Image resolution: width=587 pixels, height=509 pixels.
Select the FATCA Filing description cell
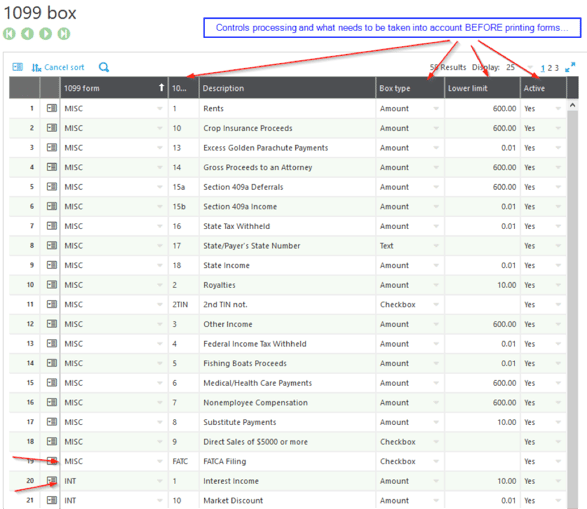coord(287,461)
